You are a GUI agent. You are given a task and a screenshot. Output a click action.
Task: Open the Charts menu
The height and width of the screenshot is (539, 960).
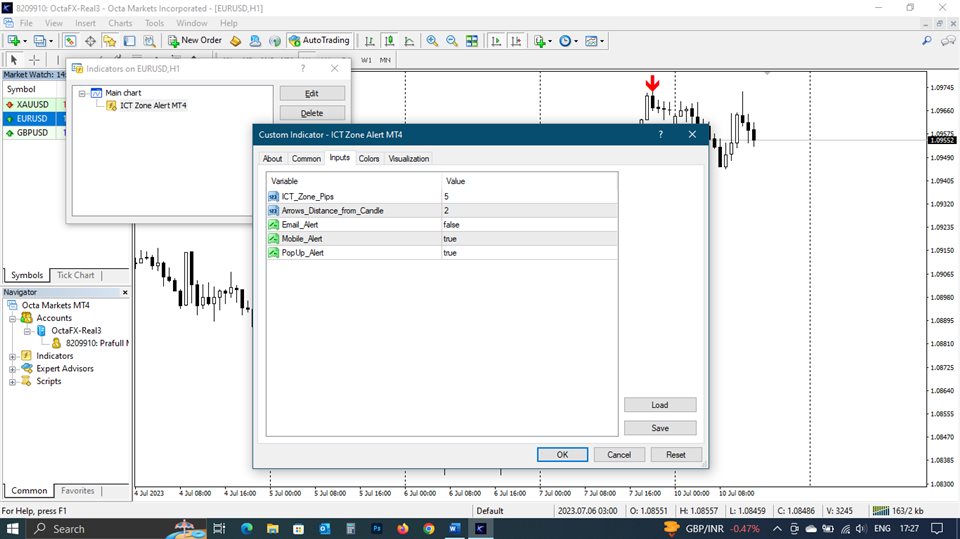pos(120,23)
